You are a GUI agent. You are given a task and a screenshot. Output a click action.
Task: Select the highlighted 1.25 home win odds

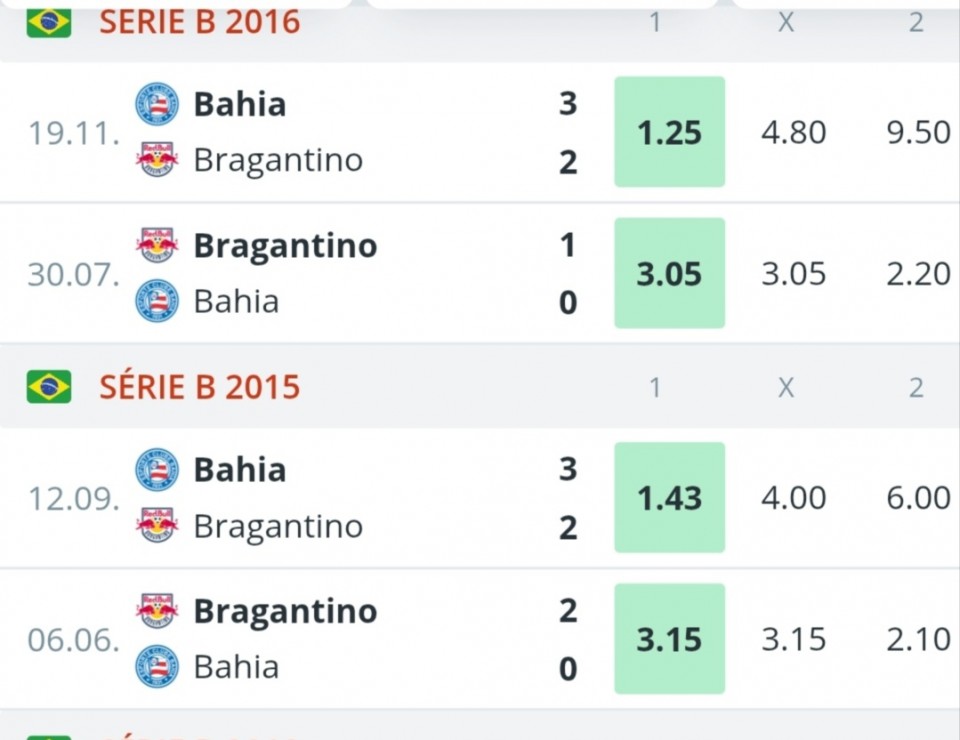(669, 132)
